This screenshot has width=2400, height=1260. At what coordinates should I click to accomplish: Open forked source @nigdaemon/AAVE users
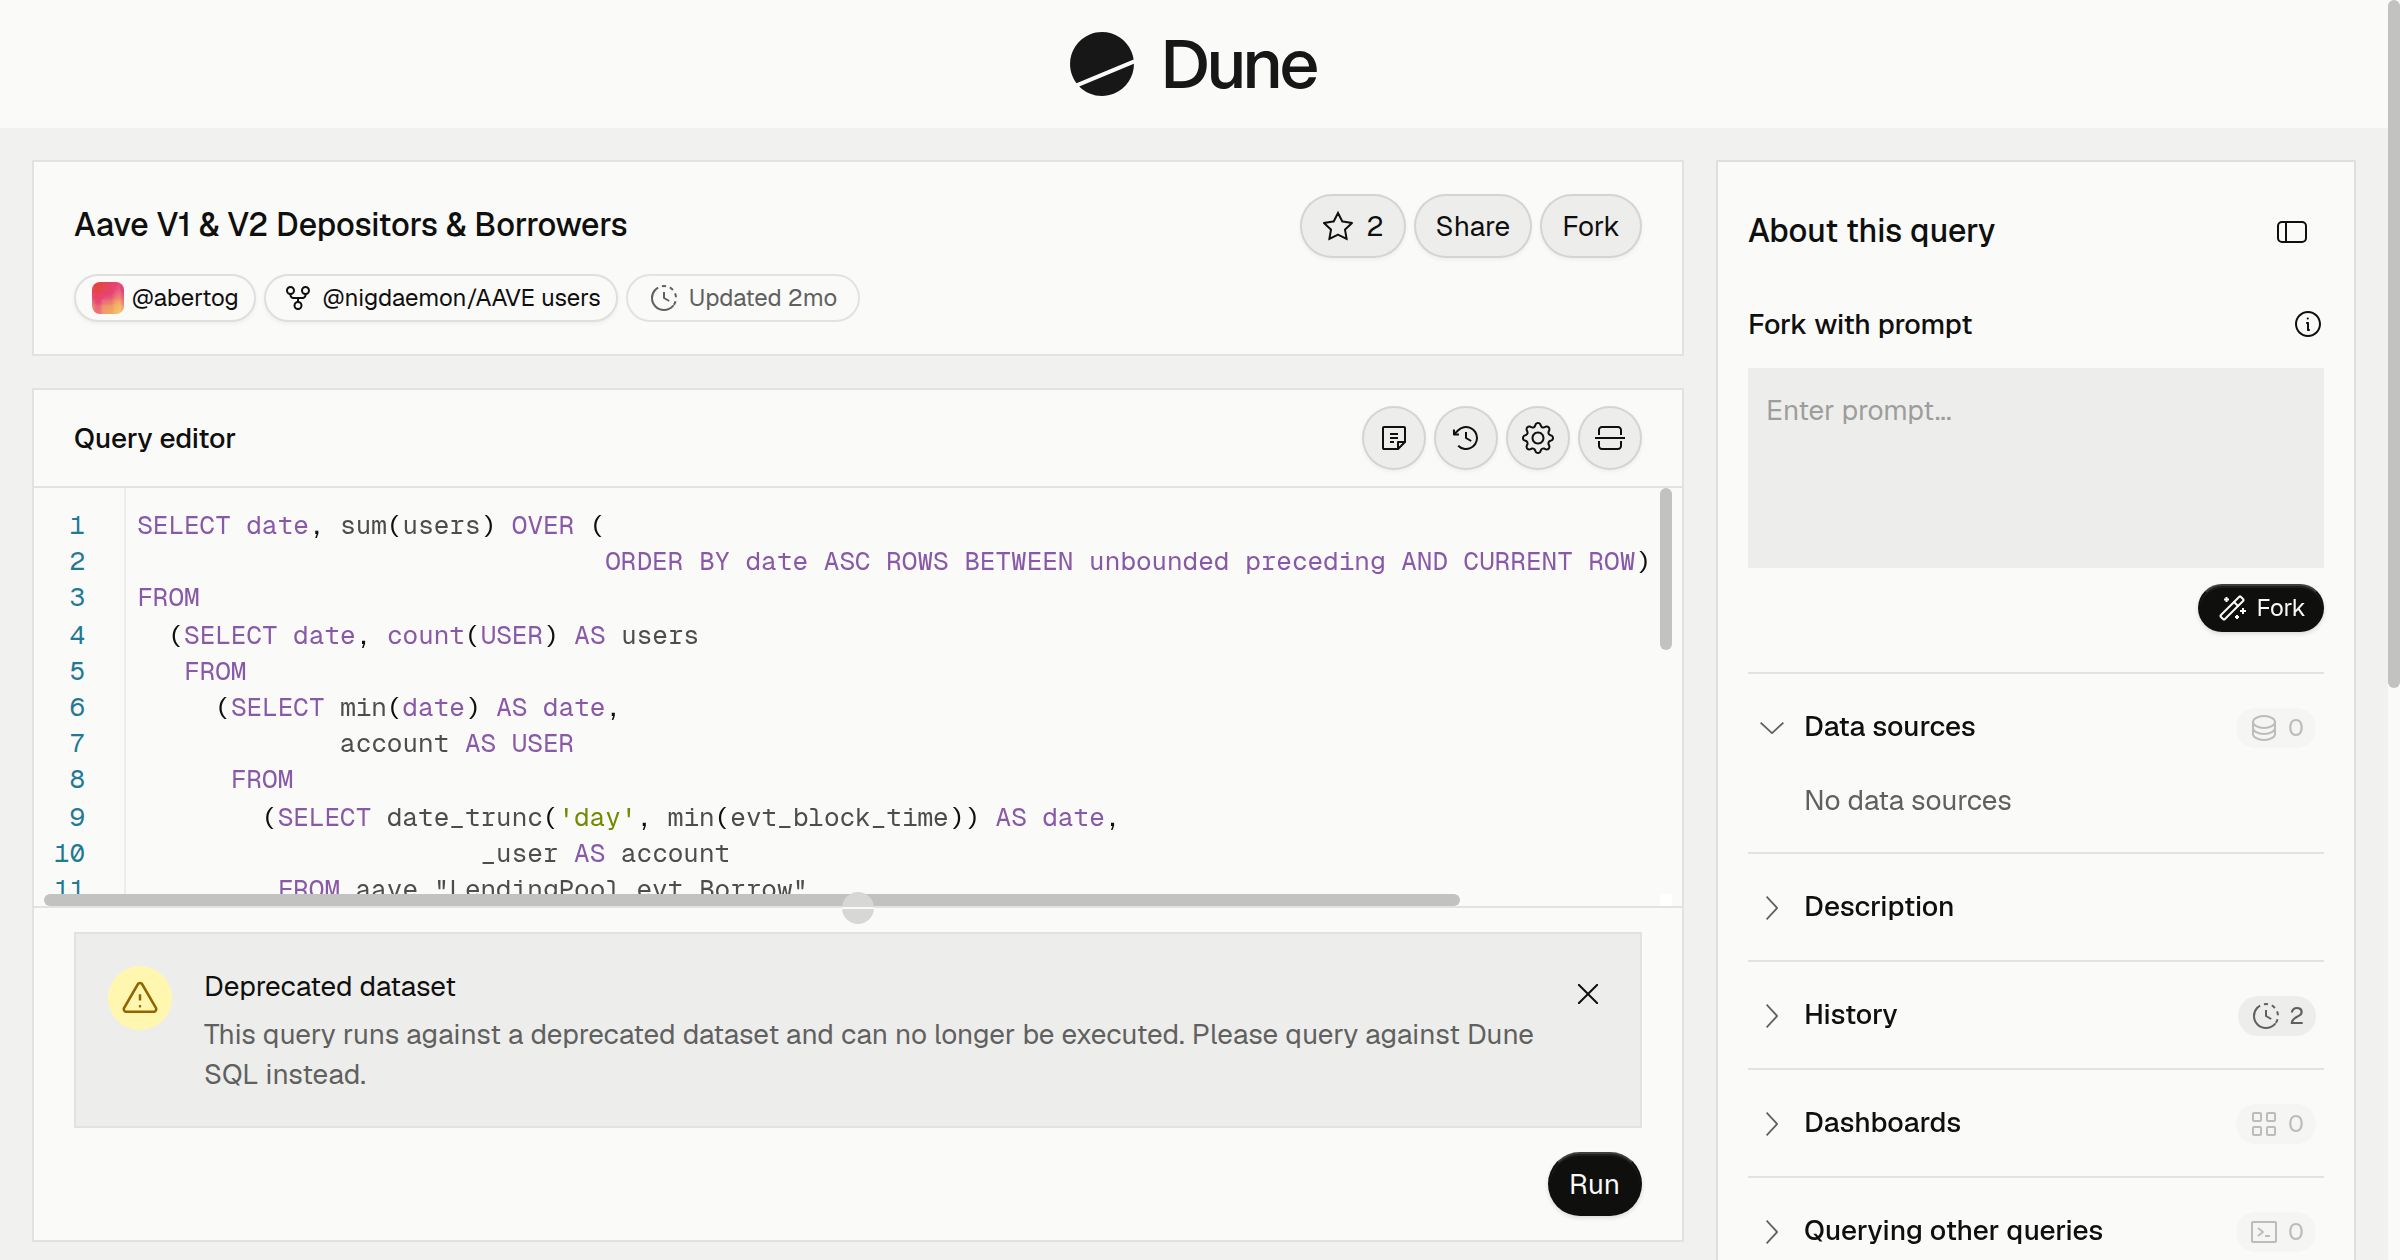[441, 298]
